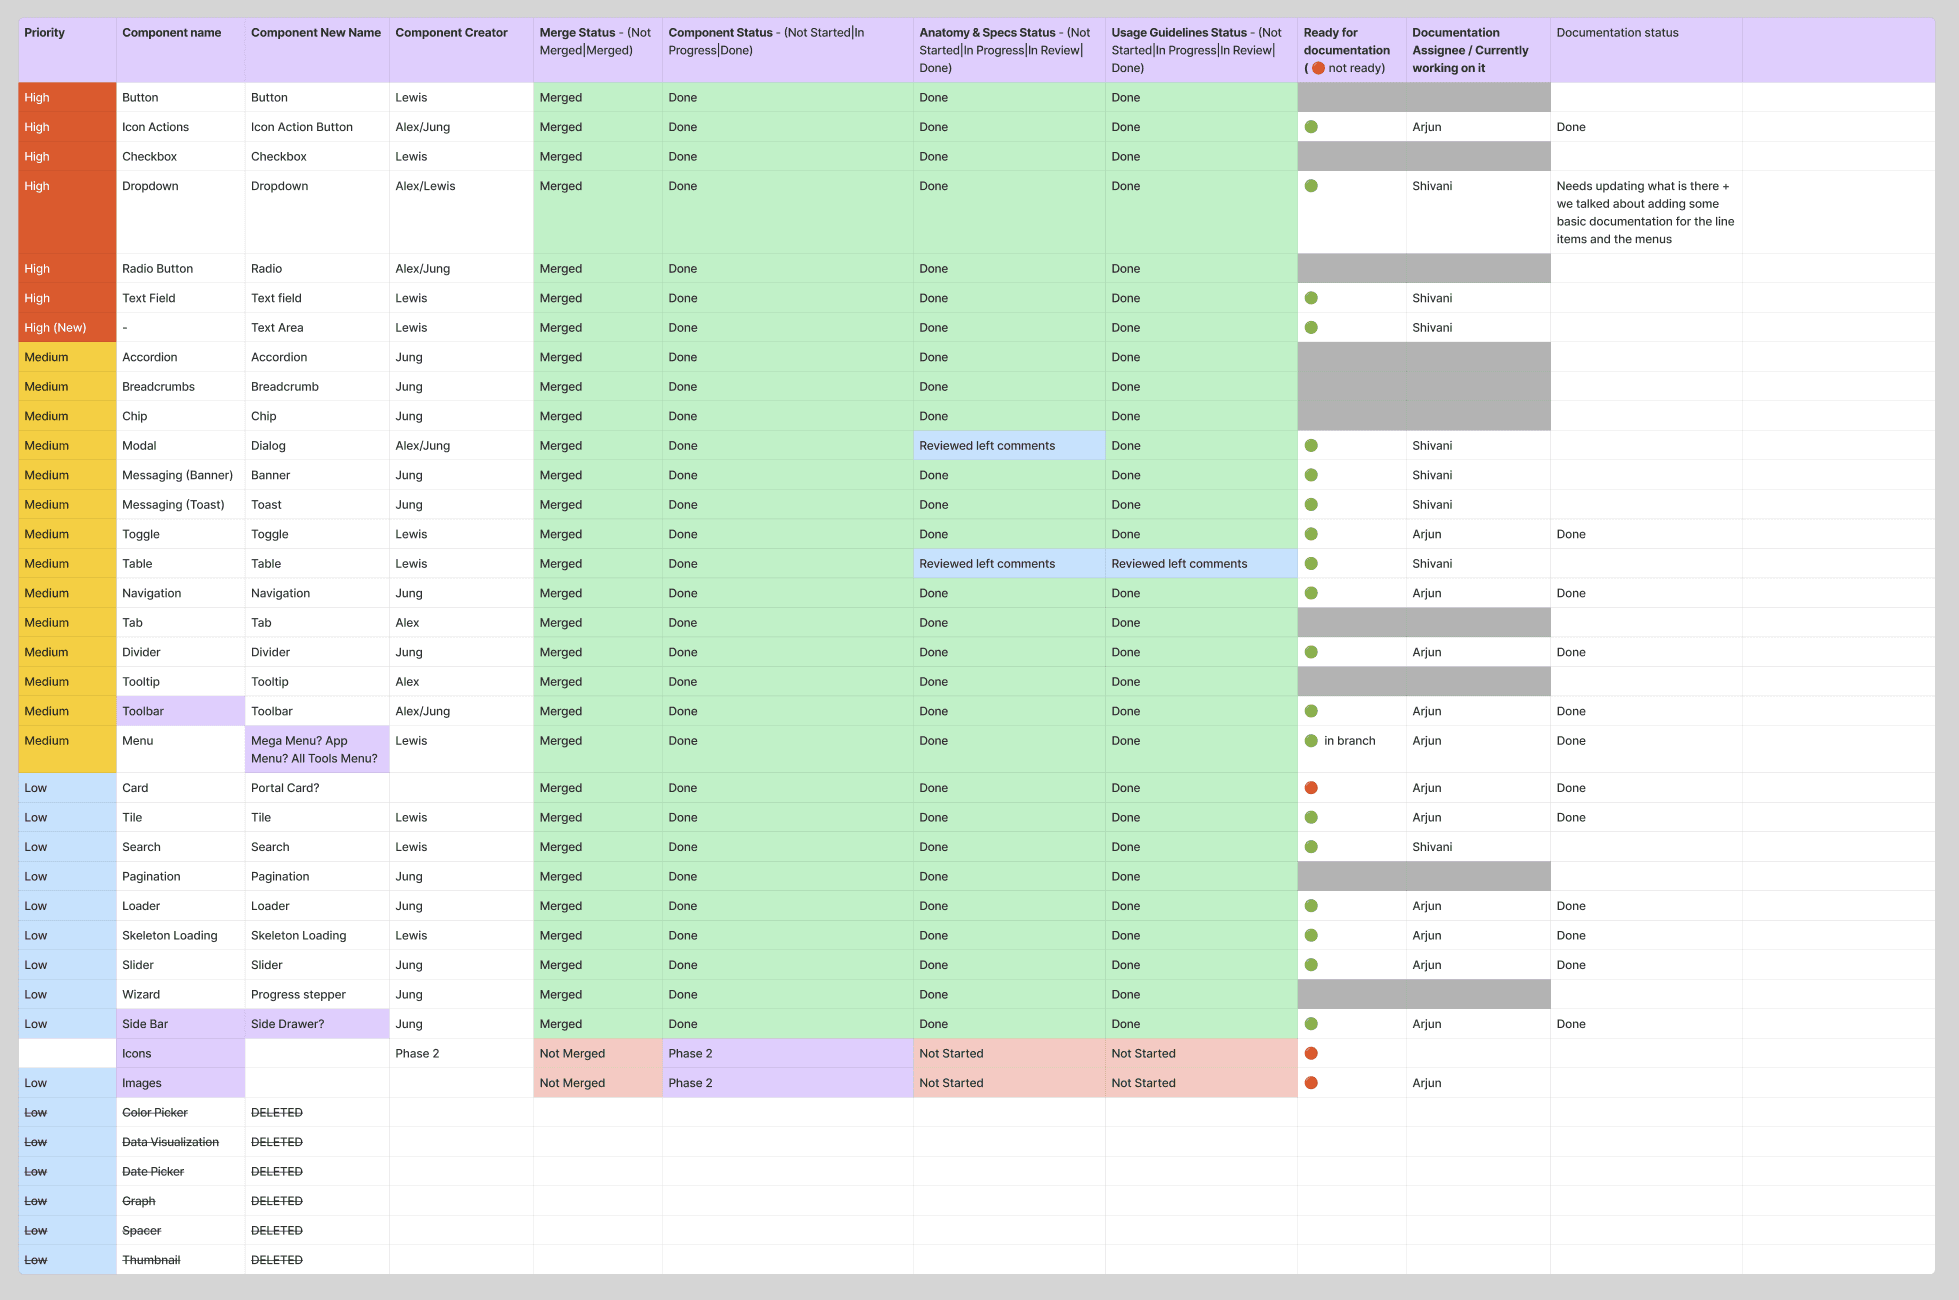Click the Dropdown row documentation note text
This screenshot has height=1300, width=1959.
point(1644,212)
